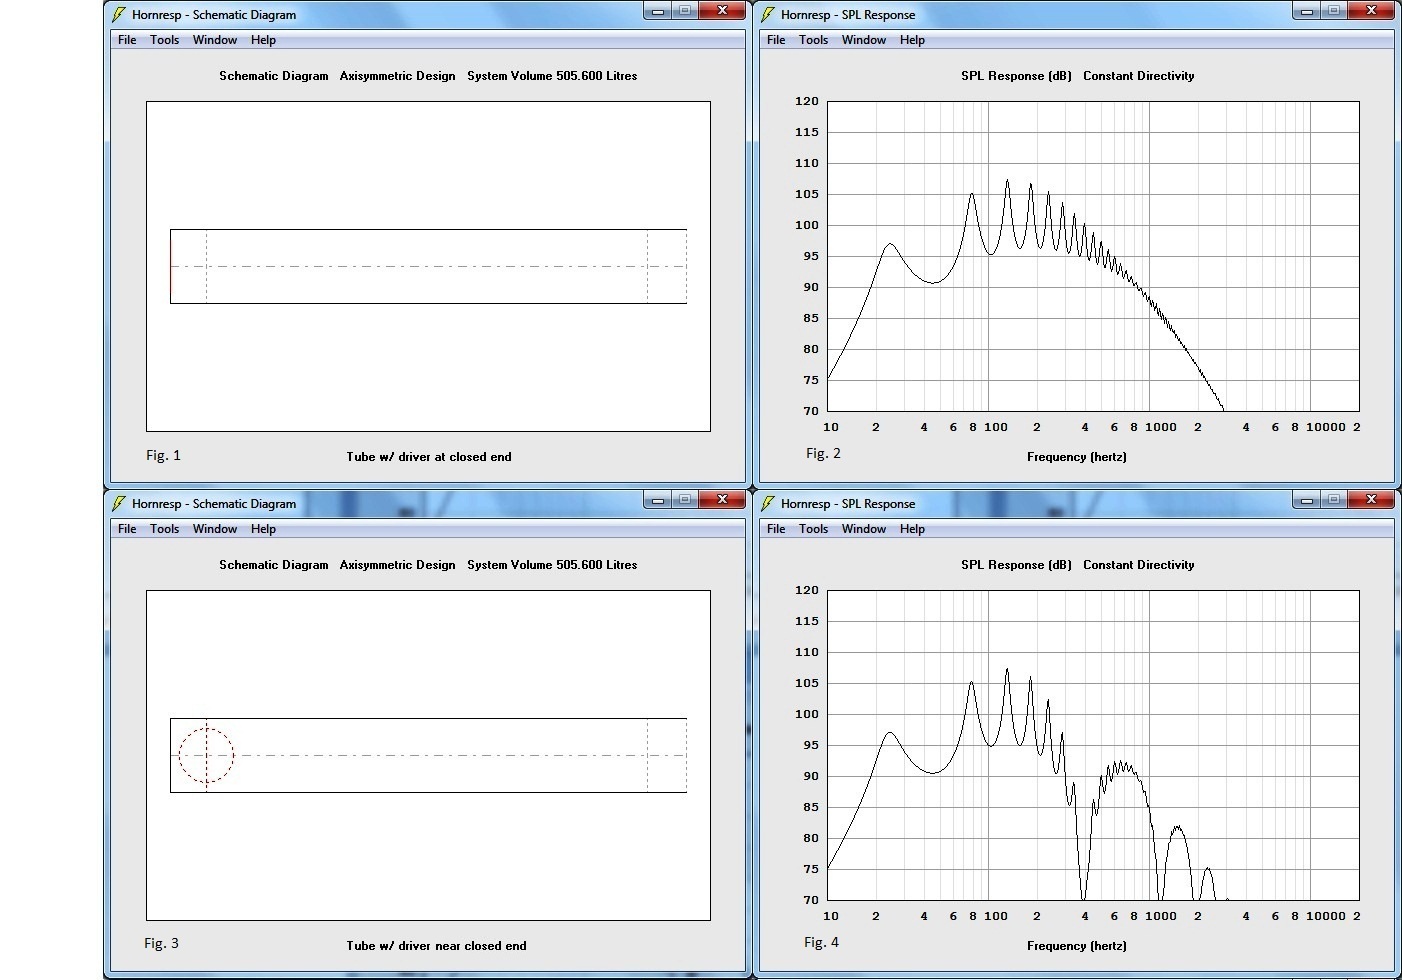Viewport: 1402px width, 980px height.
Task: Open Window menu in Fig. 1 Schematic Diagram window
Action: [x=215, y=40]
